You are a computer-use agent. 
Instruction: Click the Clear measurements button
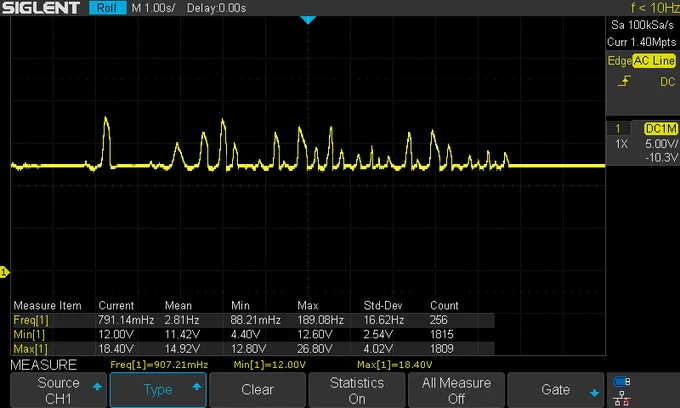click(257, 390)
